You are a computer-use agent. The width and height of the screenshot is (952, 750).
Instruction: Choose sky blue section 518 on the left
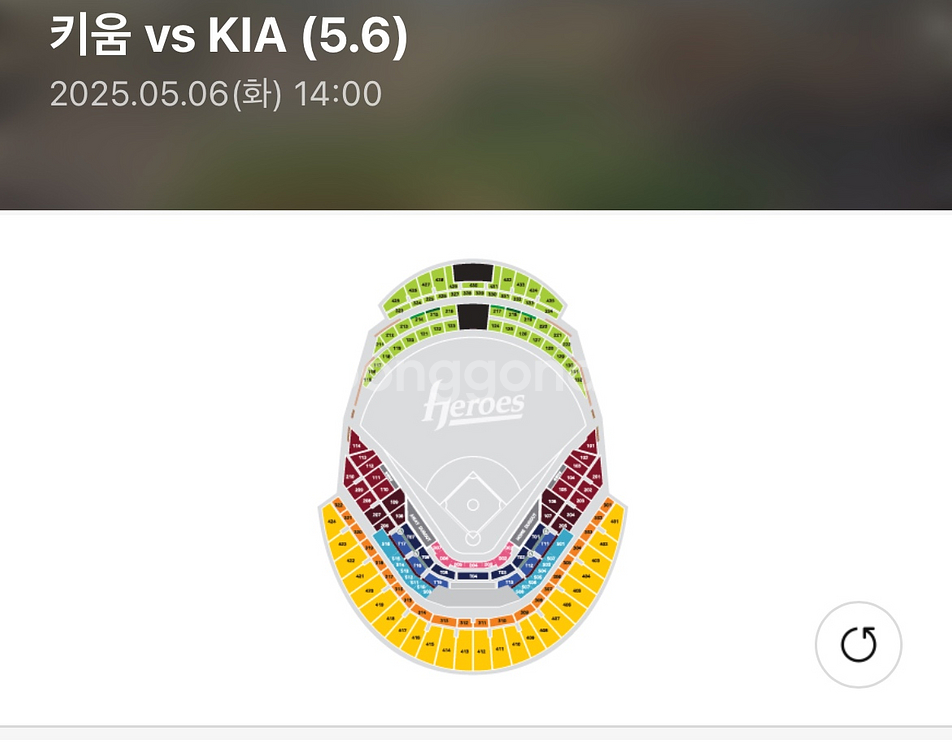[x=385, y=544]
